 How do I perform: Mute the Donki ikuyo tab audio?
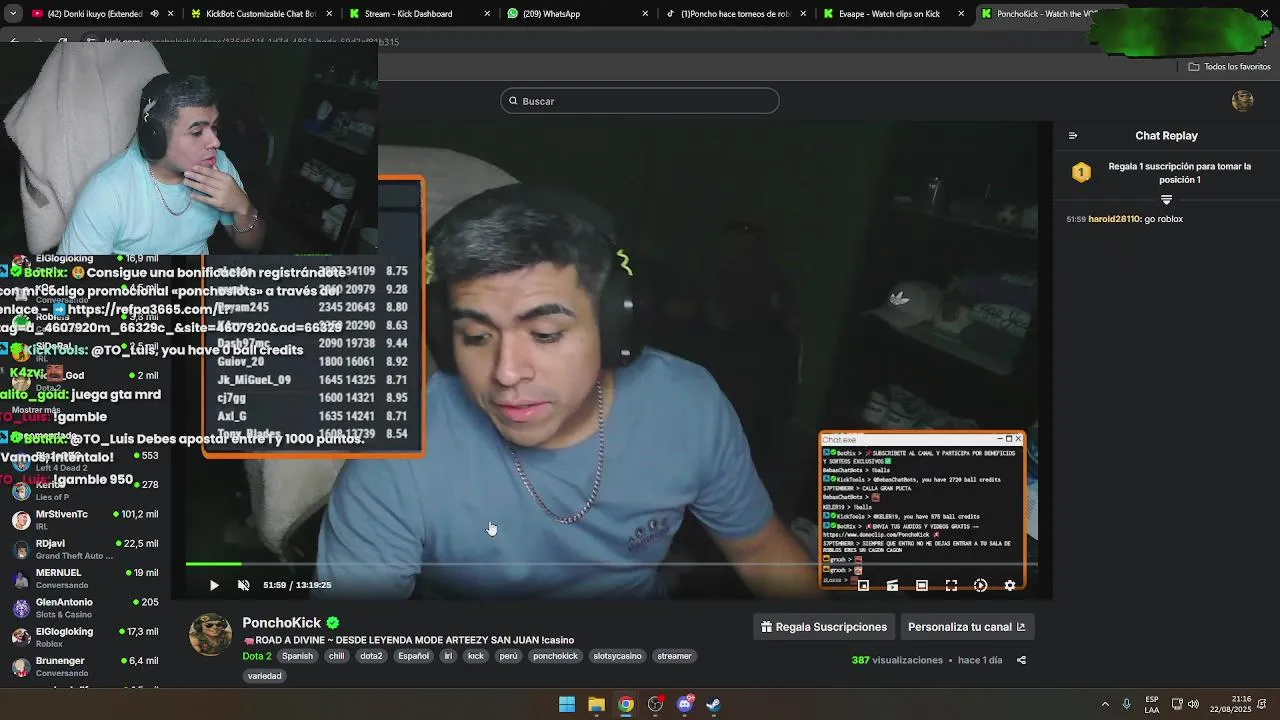click(x=154, y=14)
